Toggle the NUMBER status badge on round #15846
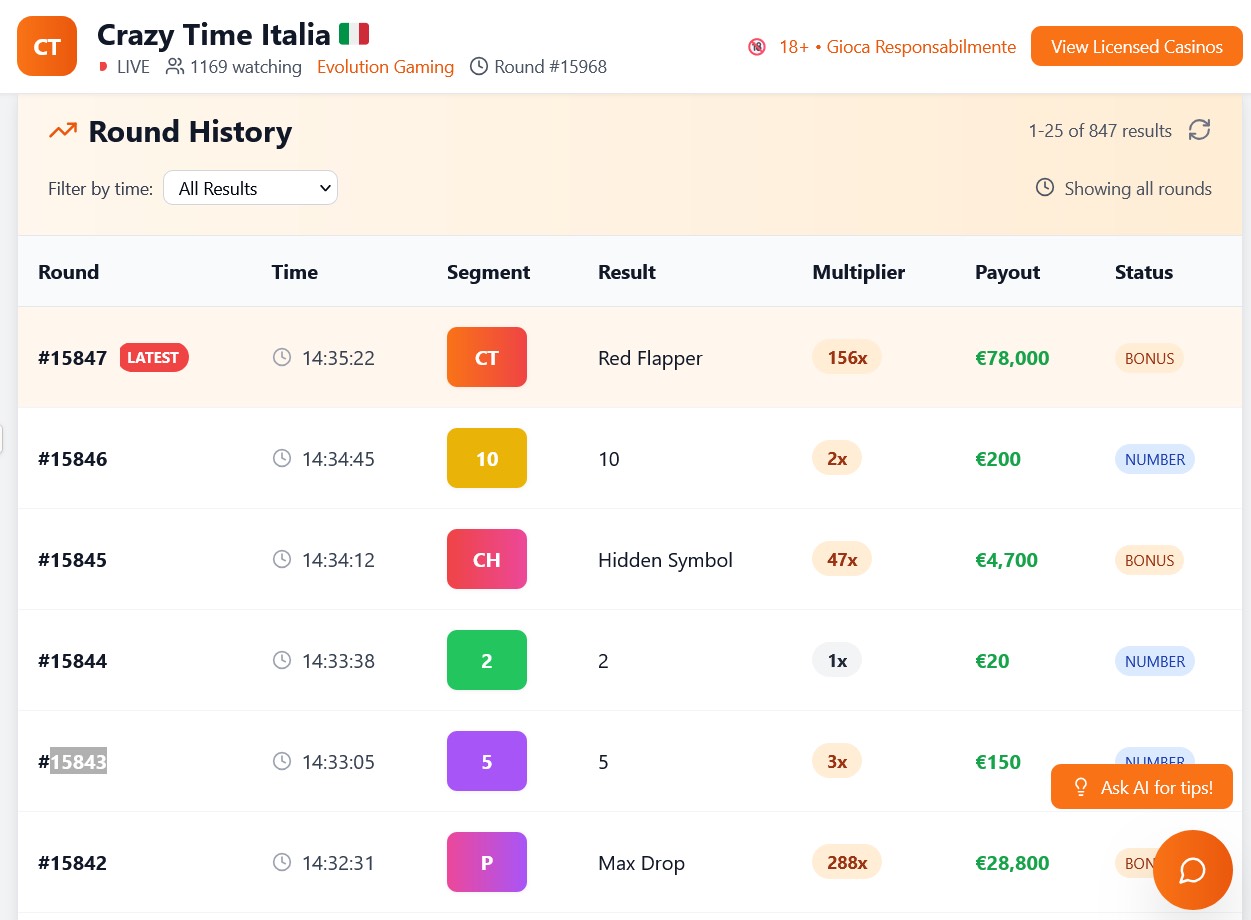This screenshot has height=920, width=1251. point(1155,459)
